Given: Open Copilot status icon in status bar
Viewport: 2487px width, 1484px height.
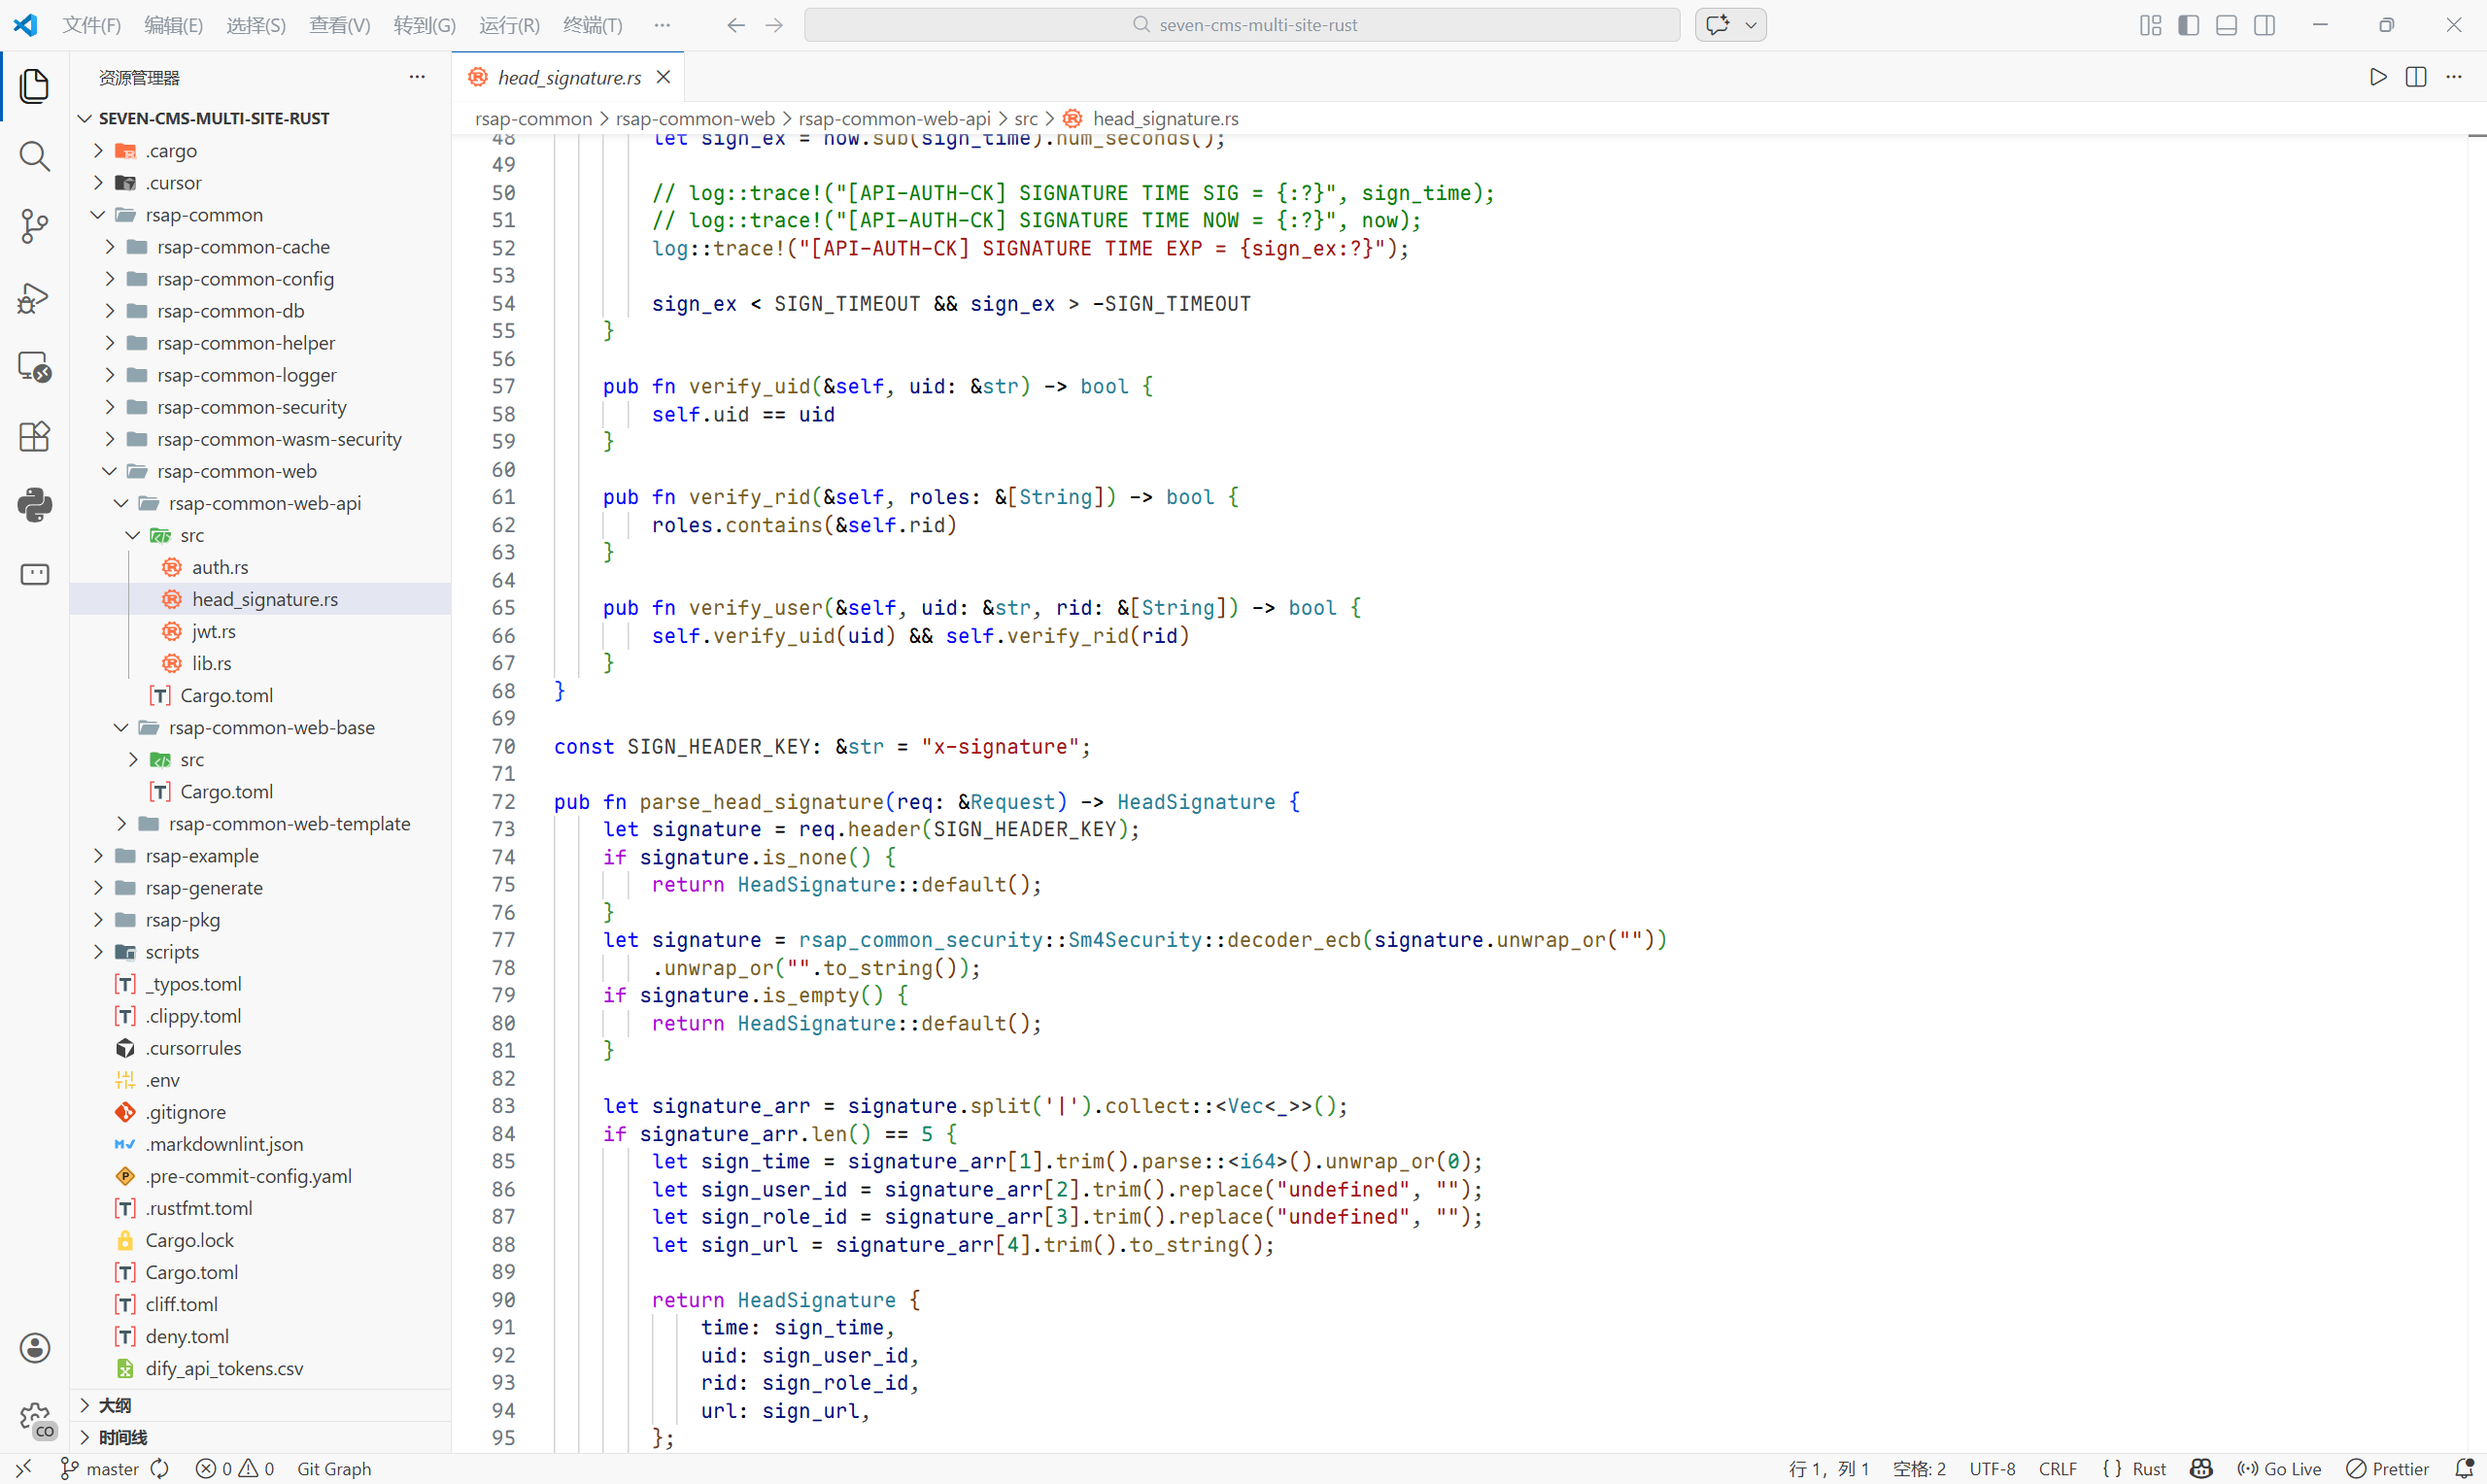Looking at the screenshot, I should pos(2201,1468).
